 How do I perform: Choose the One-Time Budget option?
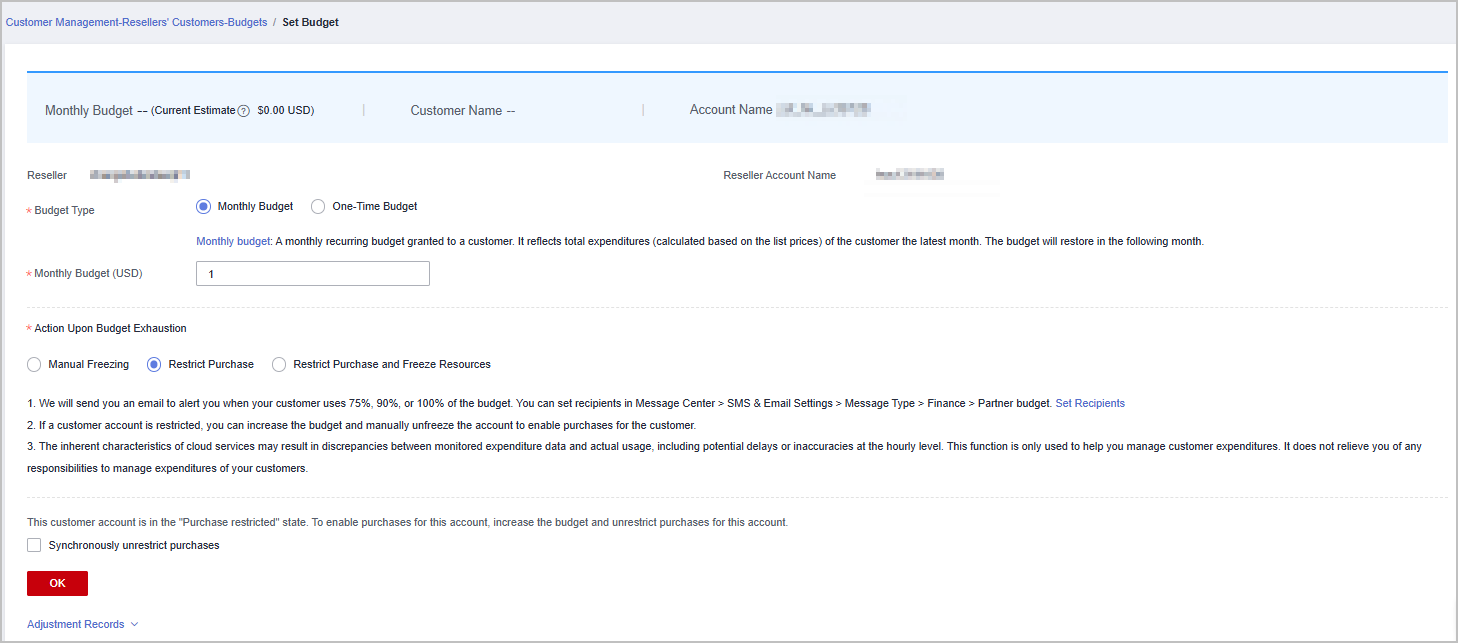[x=318, y=207]
